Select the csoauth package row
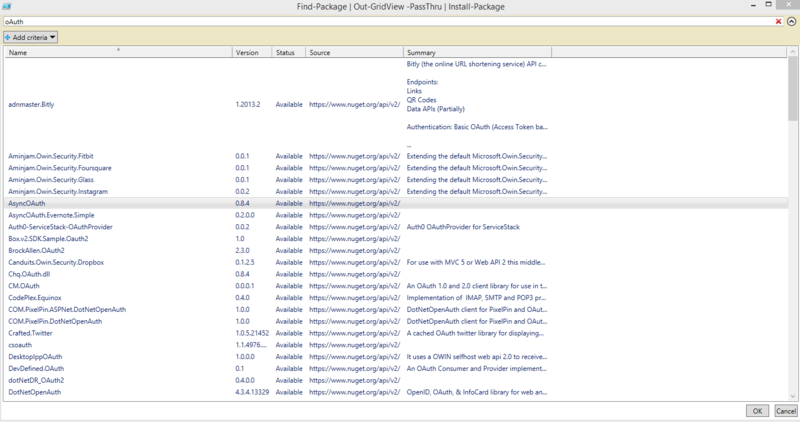This screenshot has height=422, width=800. pyautogui.click(x=396, y=345)
